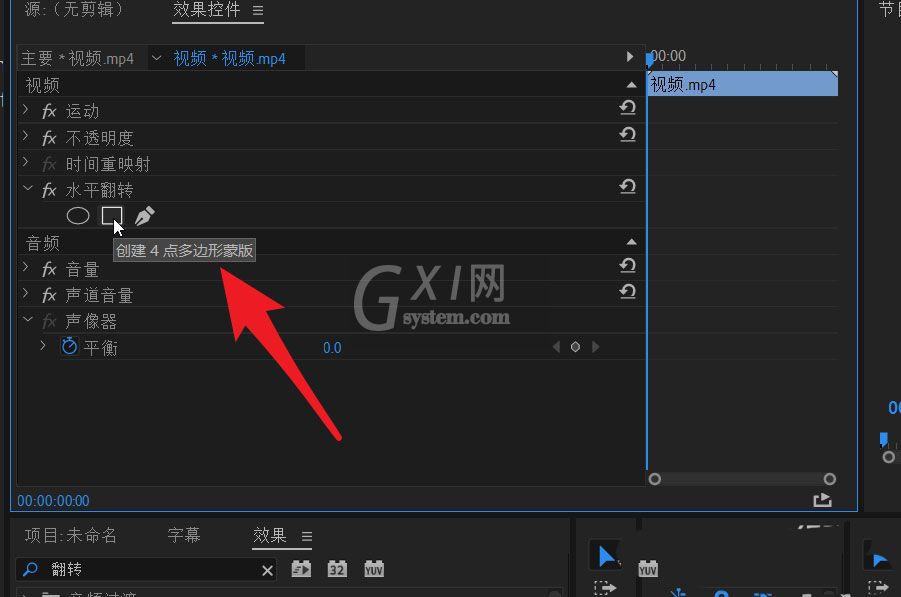Expand the 运动 effect properties
The image size is (901, 597).
[25, 109]
